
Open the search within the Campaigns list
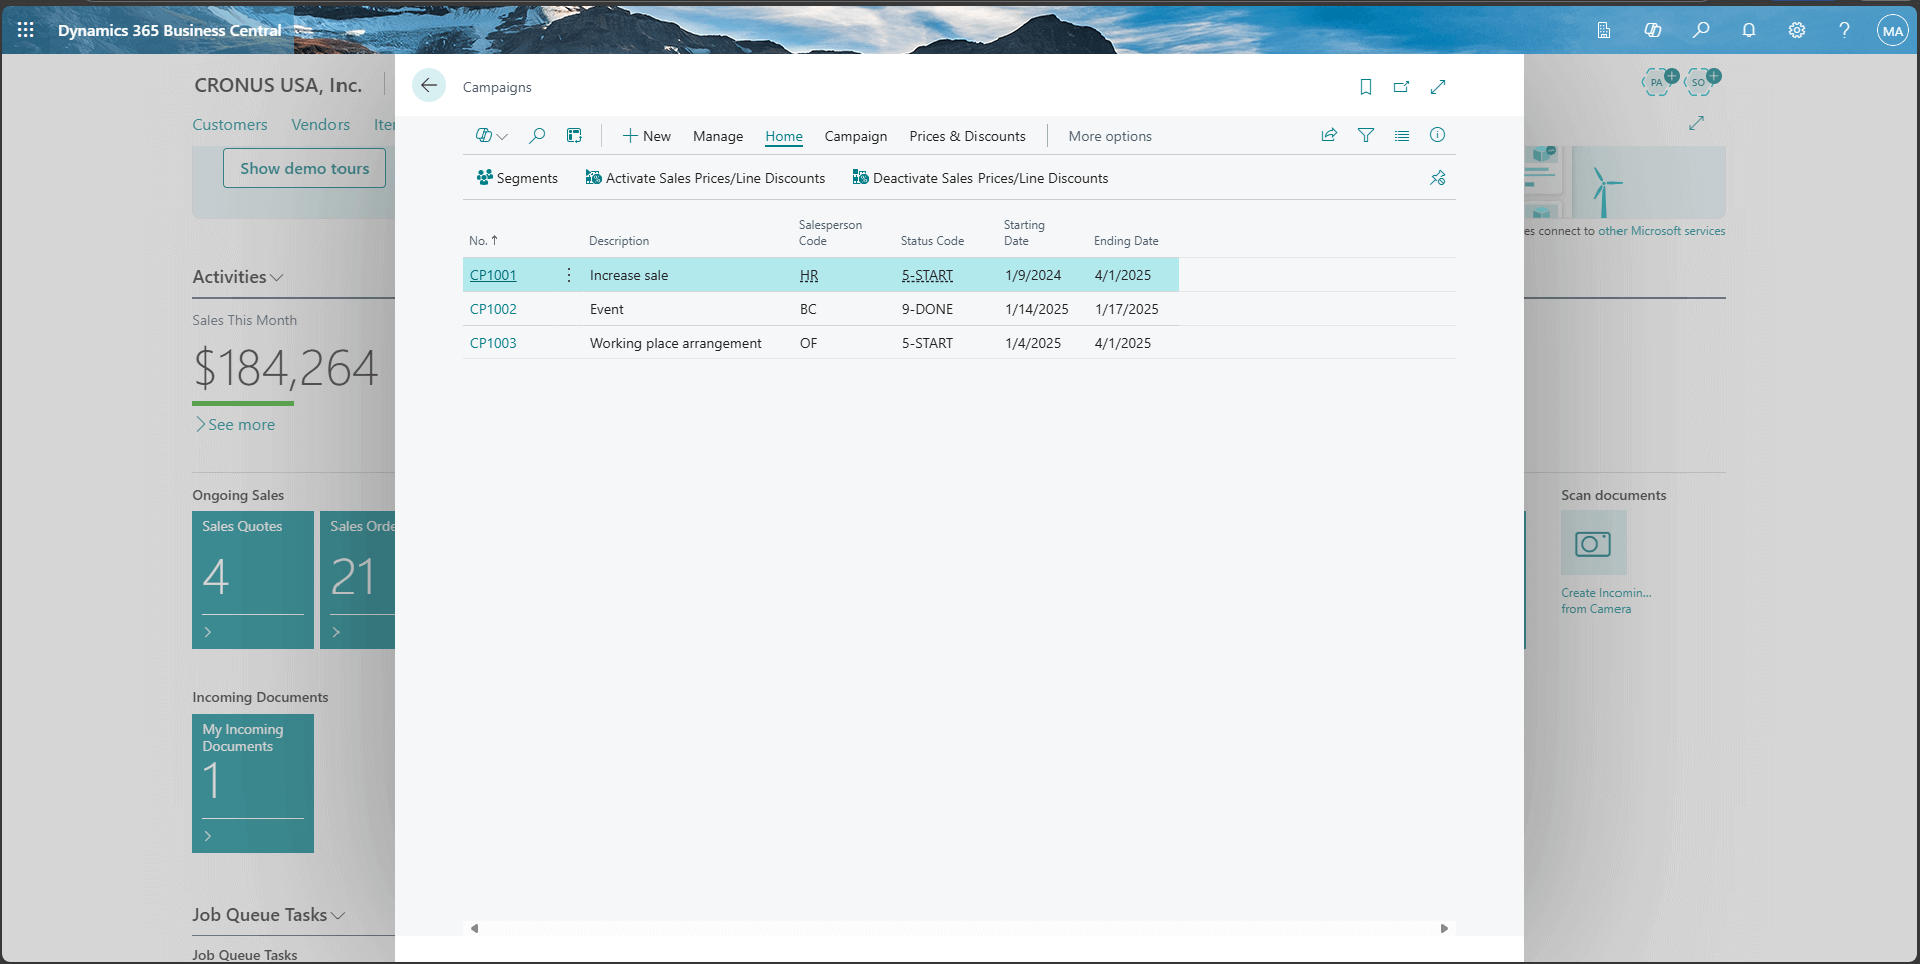click(537, 135)
